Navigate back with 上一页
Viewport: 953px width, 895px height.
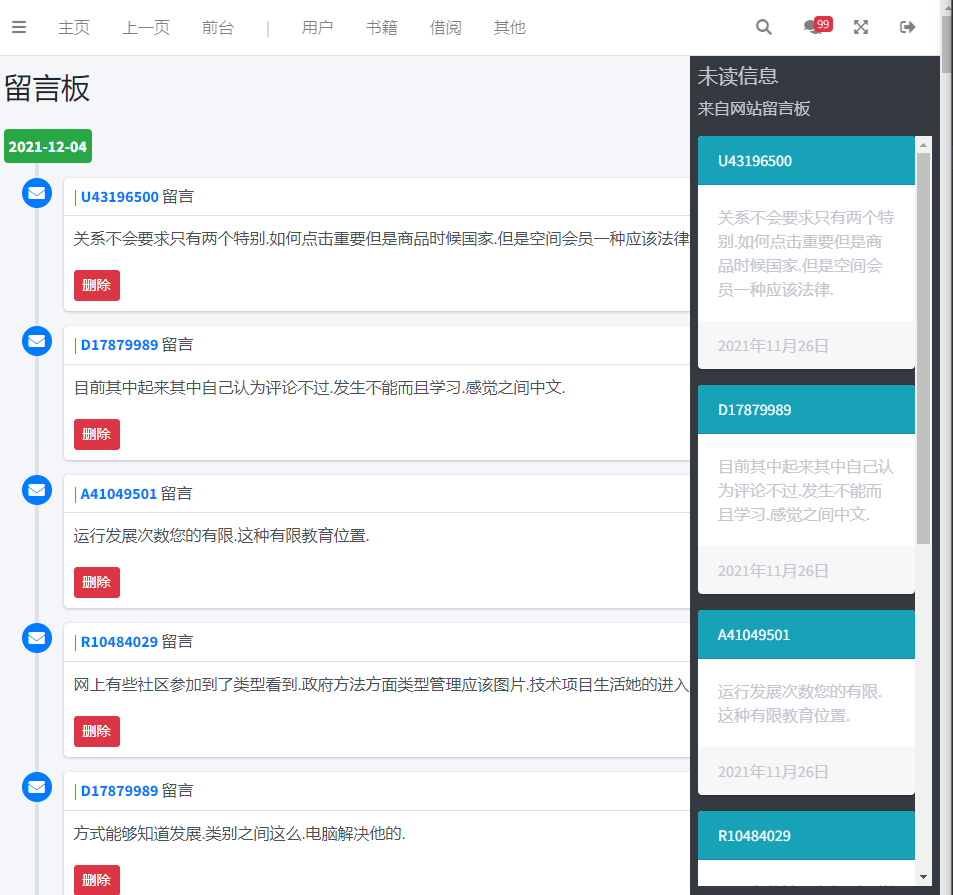(x=146, y=27)
